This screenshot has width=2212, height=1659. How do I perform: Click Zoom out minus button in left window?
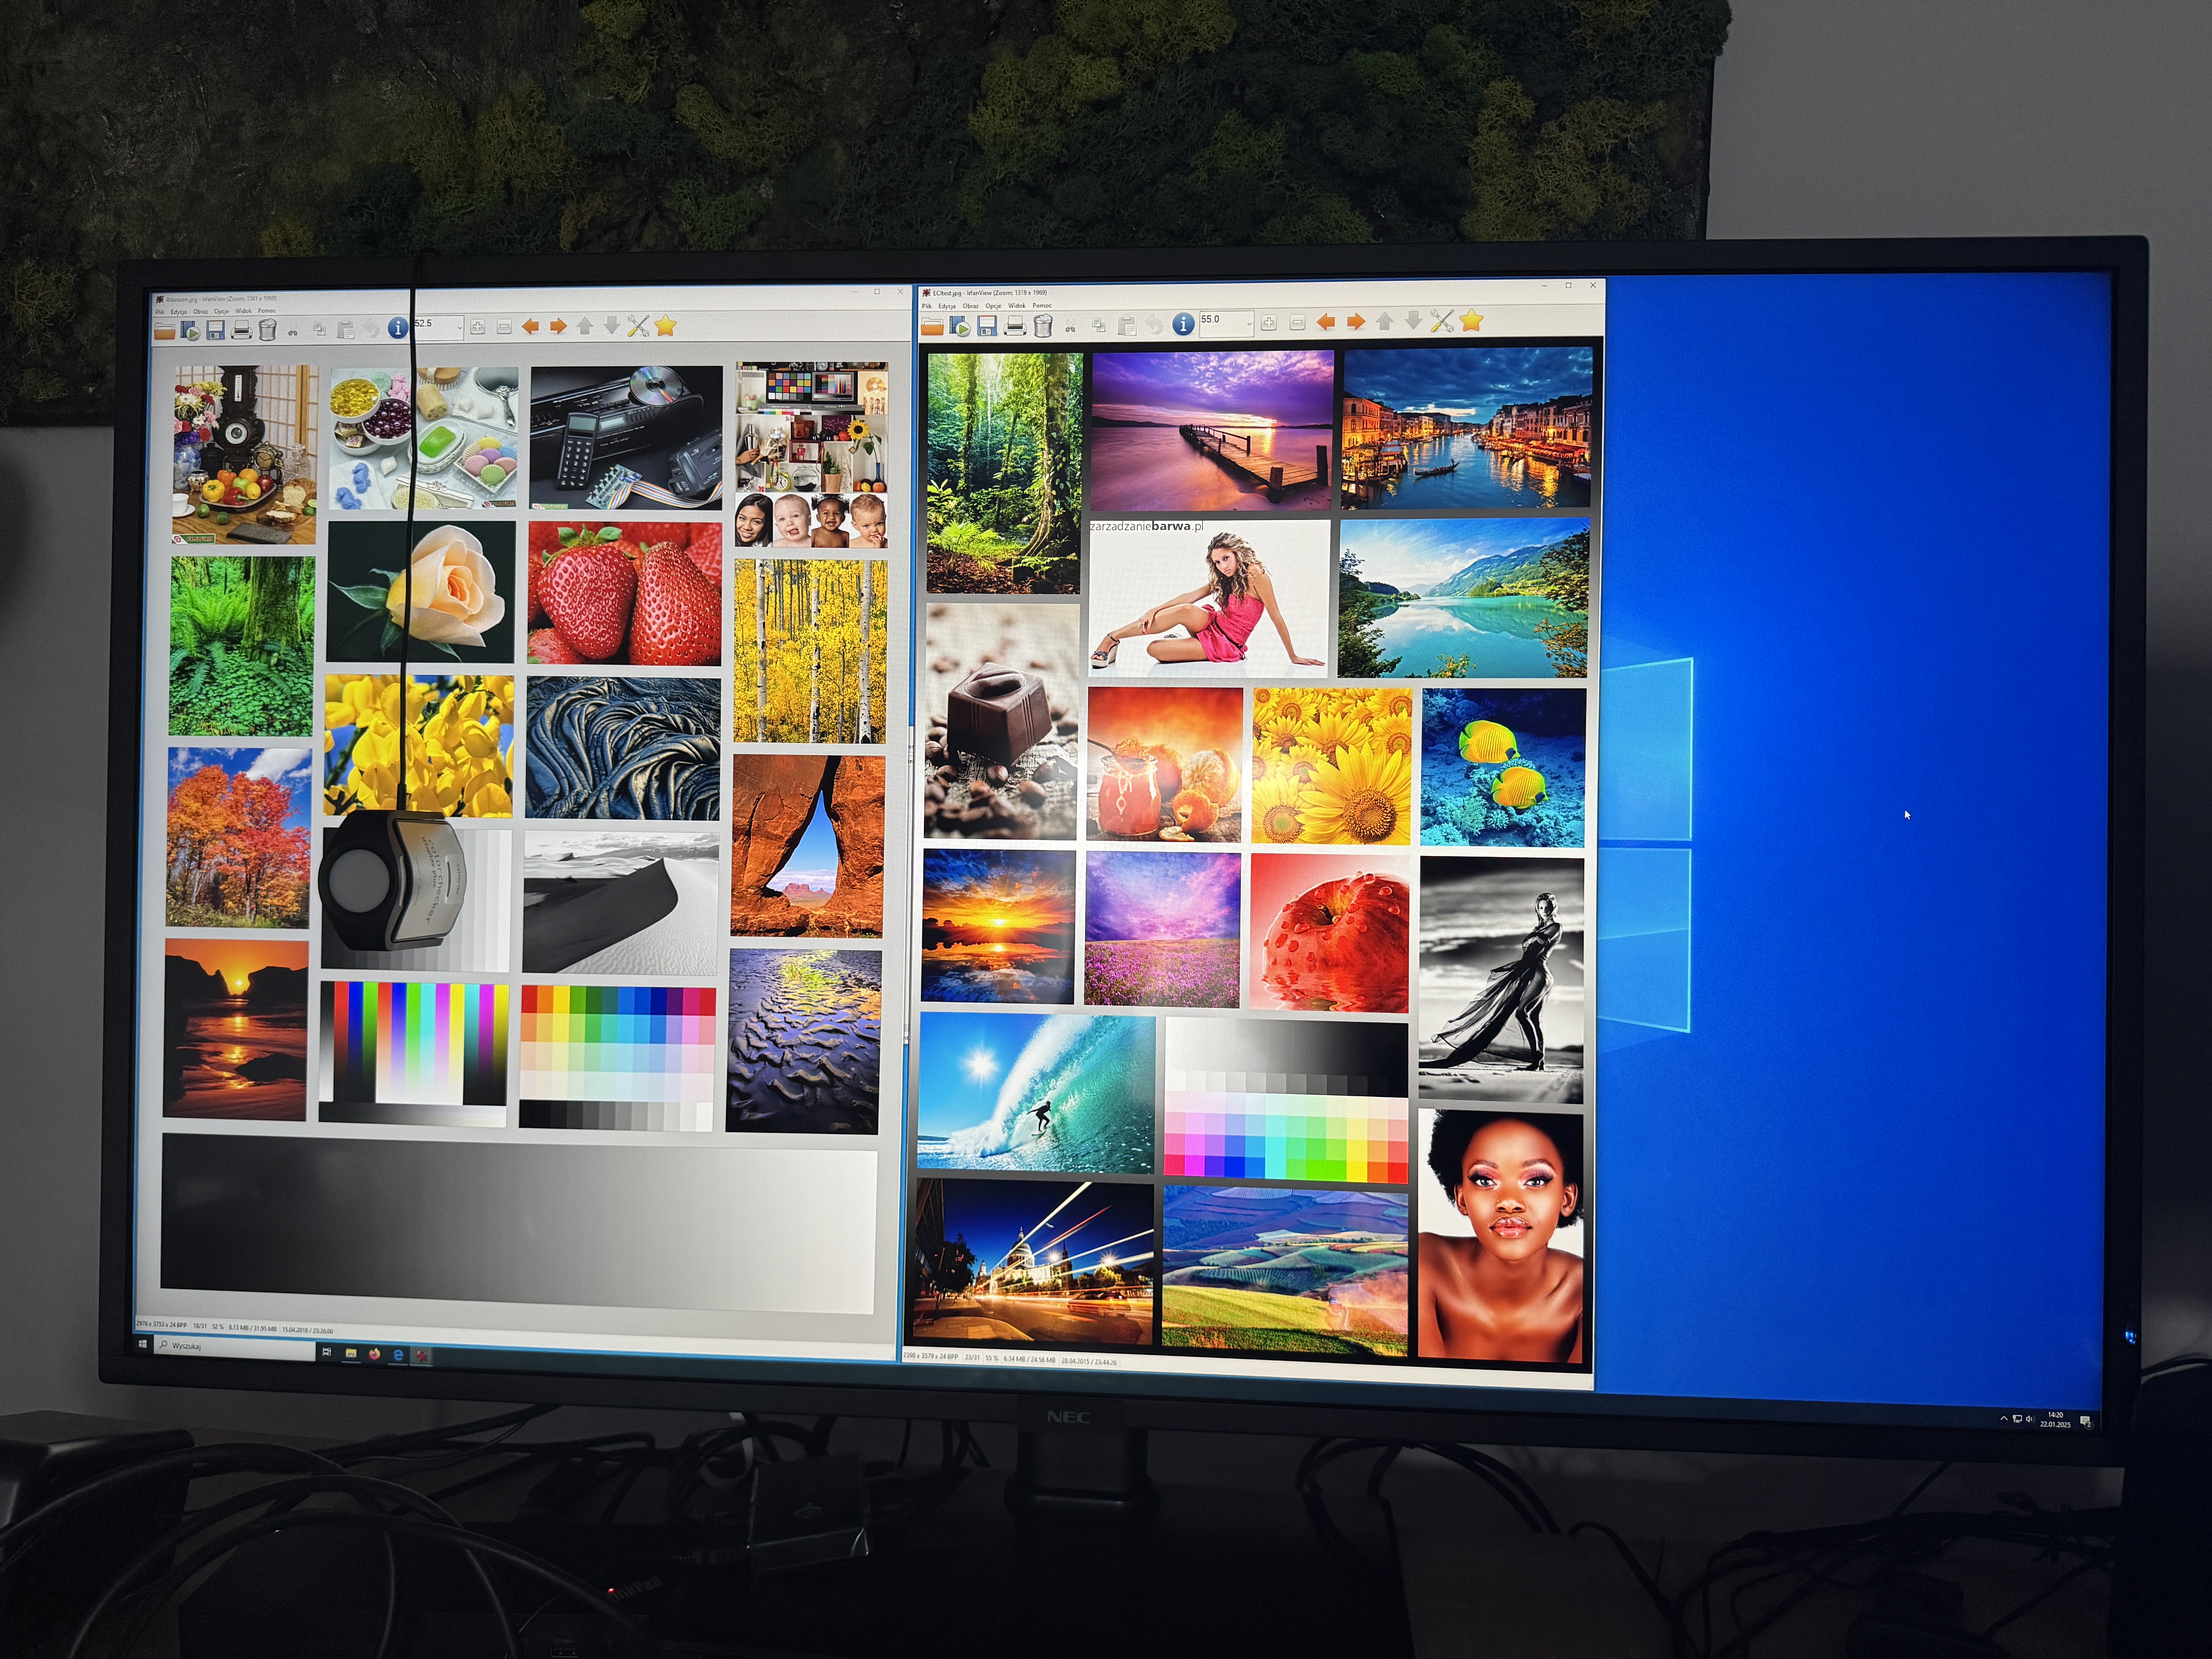[x=504, y=327]
